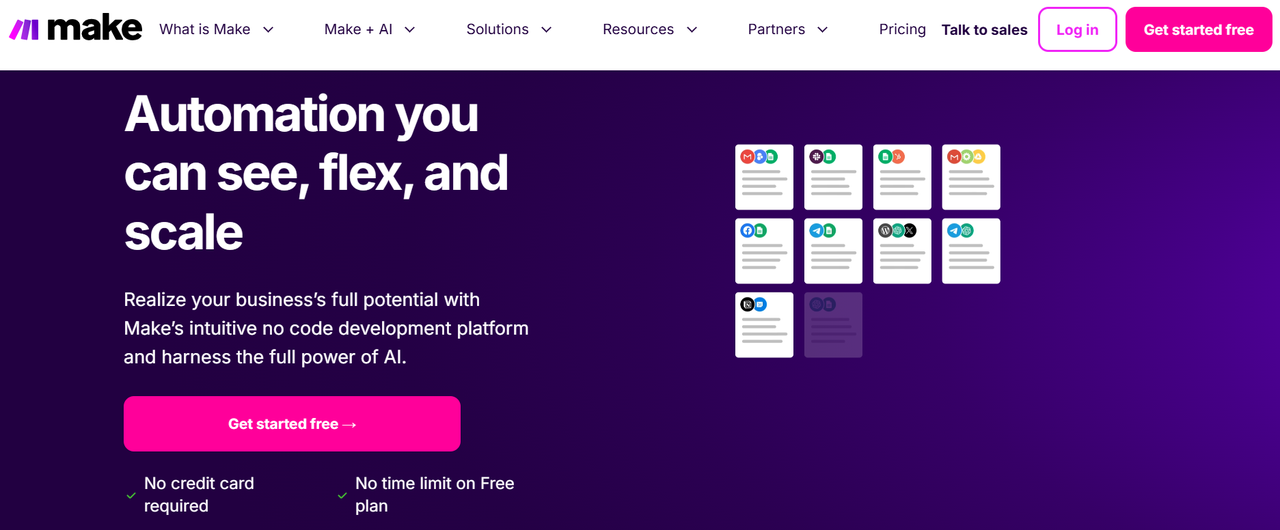Click checkmark beside No time limit text

point(342,495)
